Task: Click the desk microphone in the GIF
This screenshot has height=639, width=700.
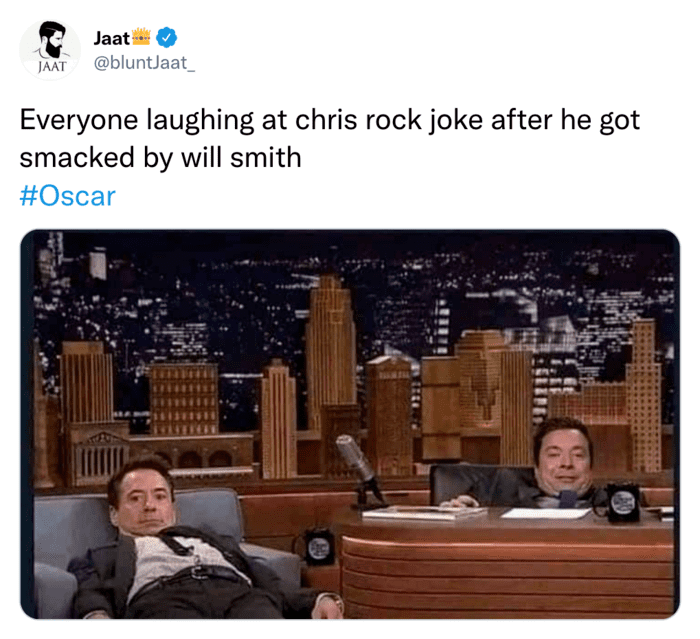Action: coord(358,471)
